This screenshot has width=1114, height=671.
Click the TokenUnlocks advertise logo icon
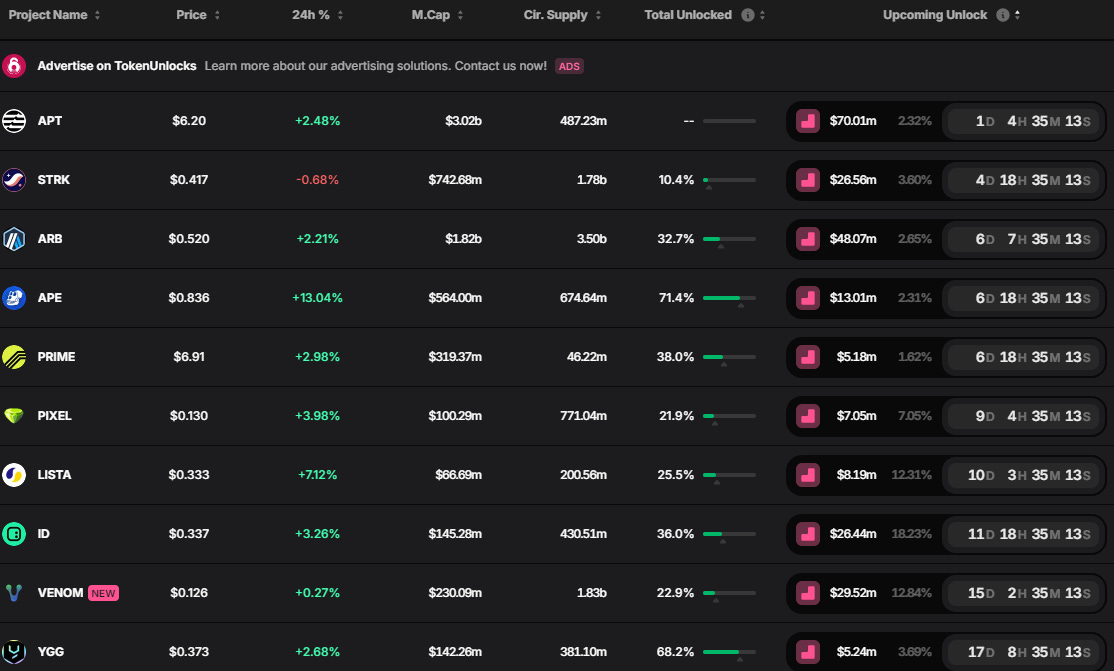[x=13, y=65]
